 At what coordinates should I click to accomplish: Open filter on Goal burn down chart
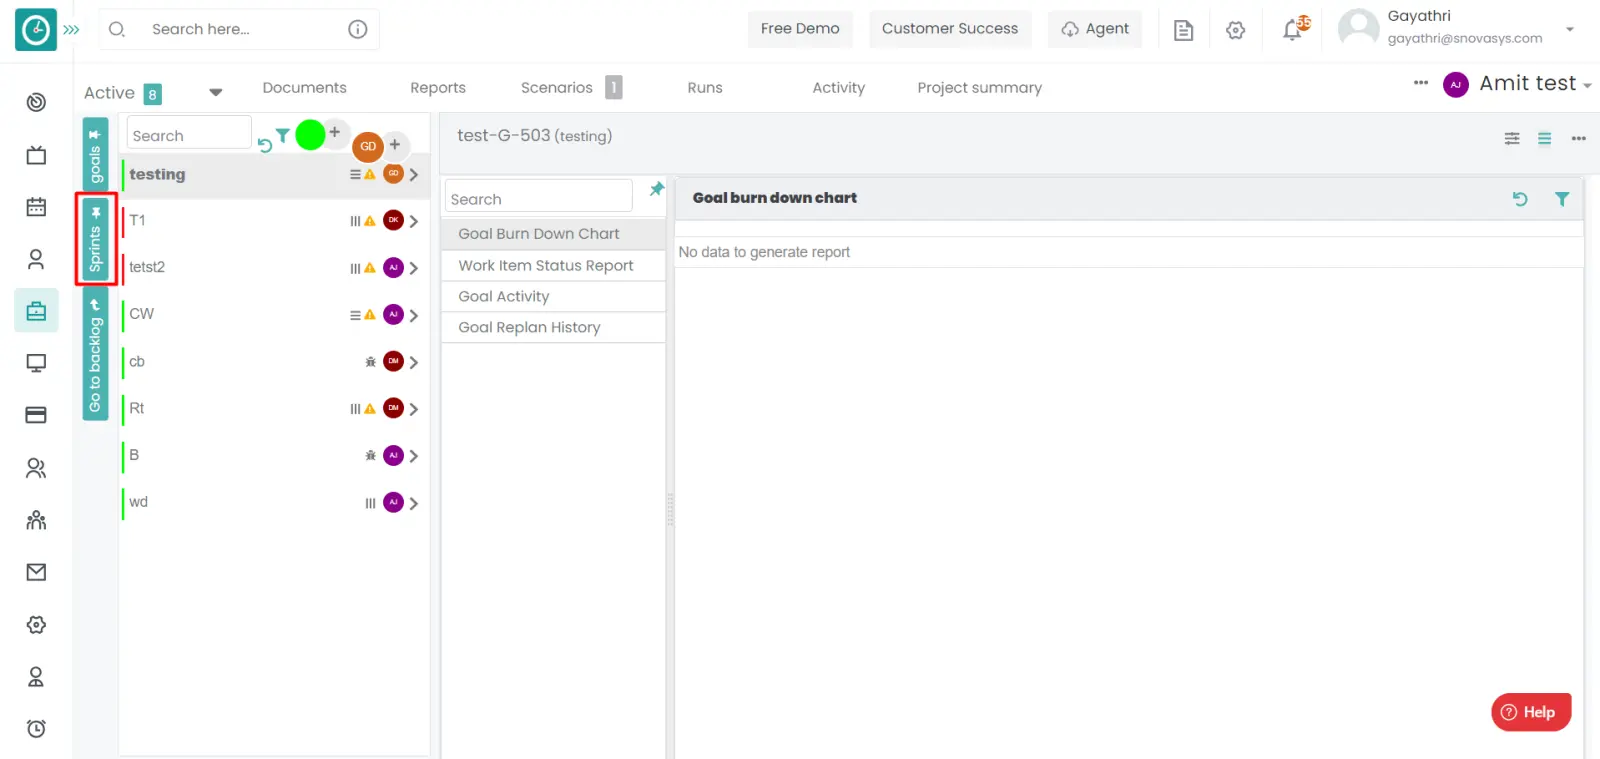tap(1562, 199)
